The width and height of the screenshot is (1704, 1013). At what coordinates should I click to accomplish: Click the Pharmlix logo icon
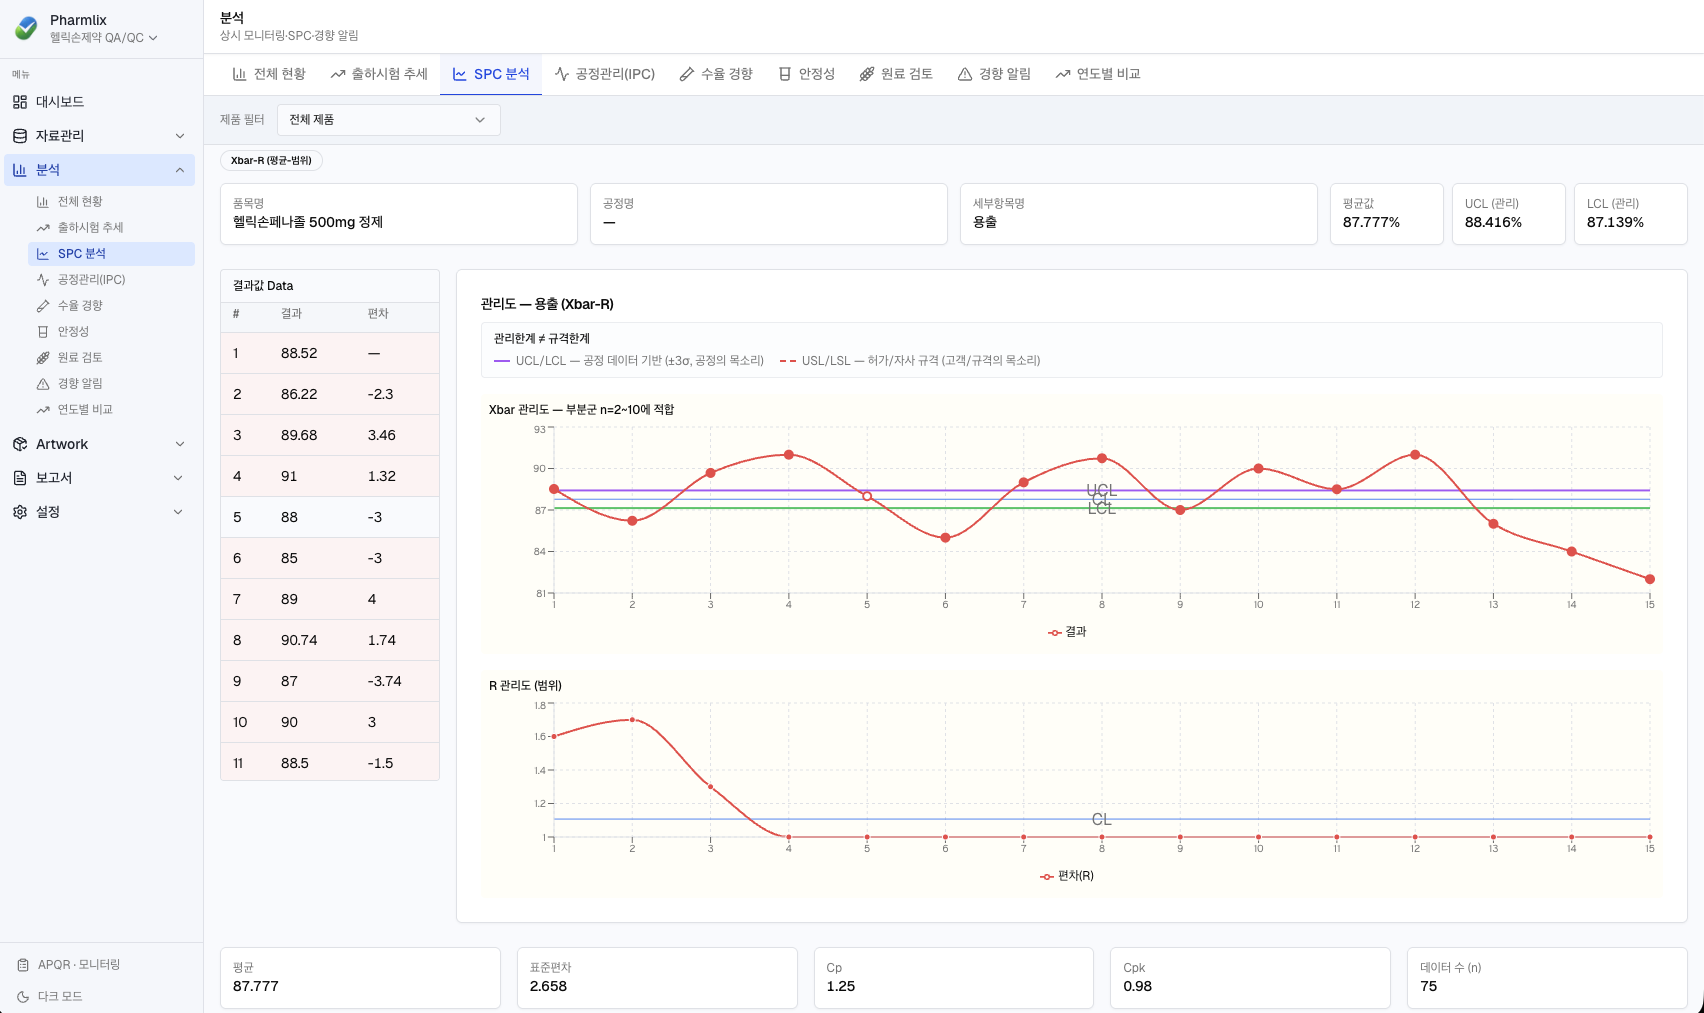tap(27, 28)
